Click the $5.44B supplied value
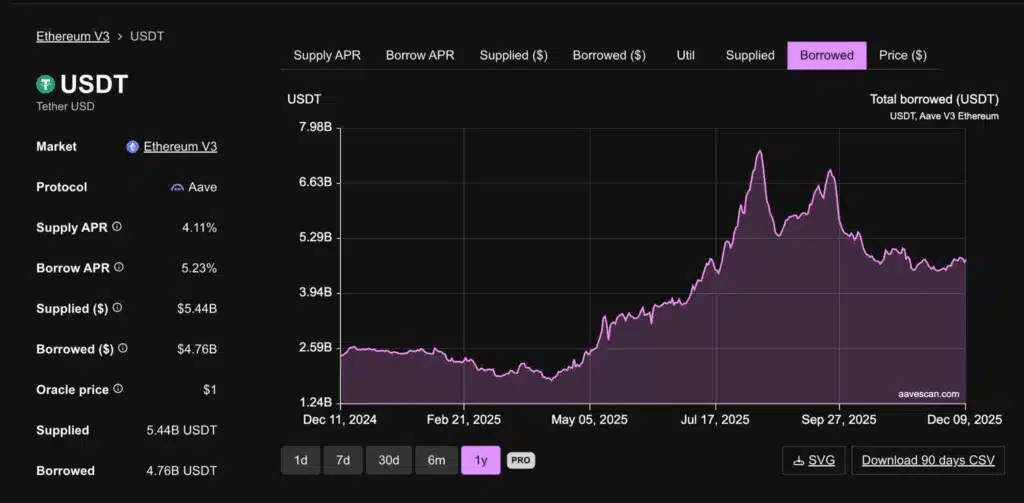1024x503 pixels. pyautogui.click(x=197, y=309)
